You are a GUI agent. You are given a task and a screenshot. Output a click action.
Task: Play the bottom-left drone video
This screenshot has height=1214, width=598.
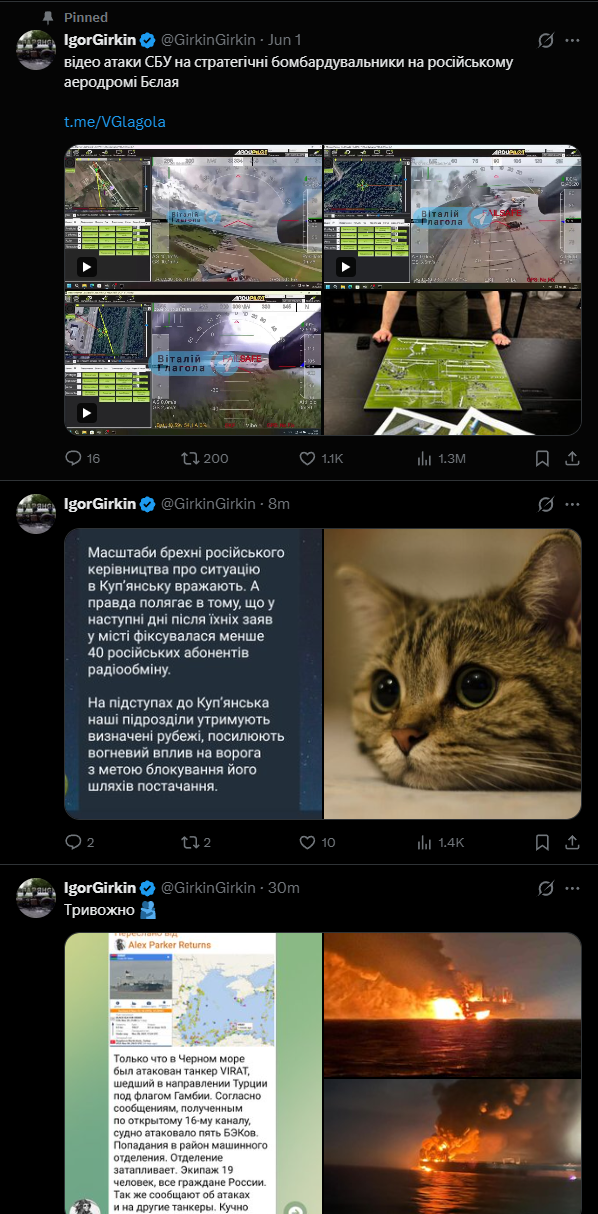[86, 412]
